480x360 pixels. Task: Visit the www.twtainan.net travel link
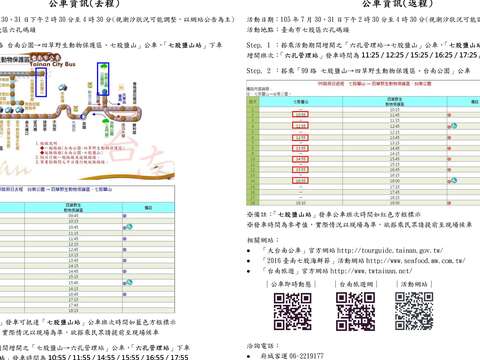point(371,271)
